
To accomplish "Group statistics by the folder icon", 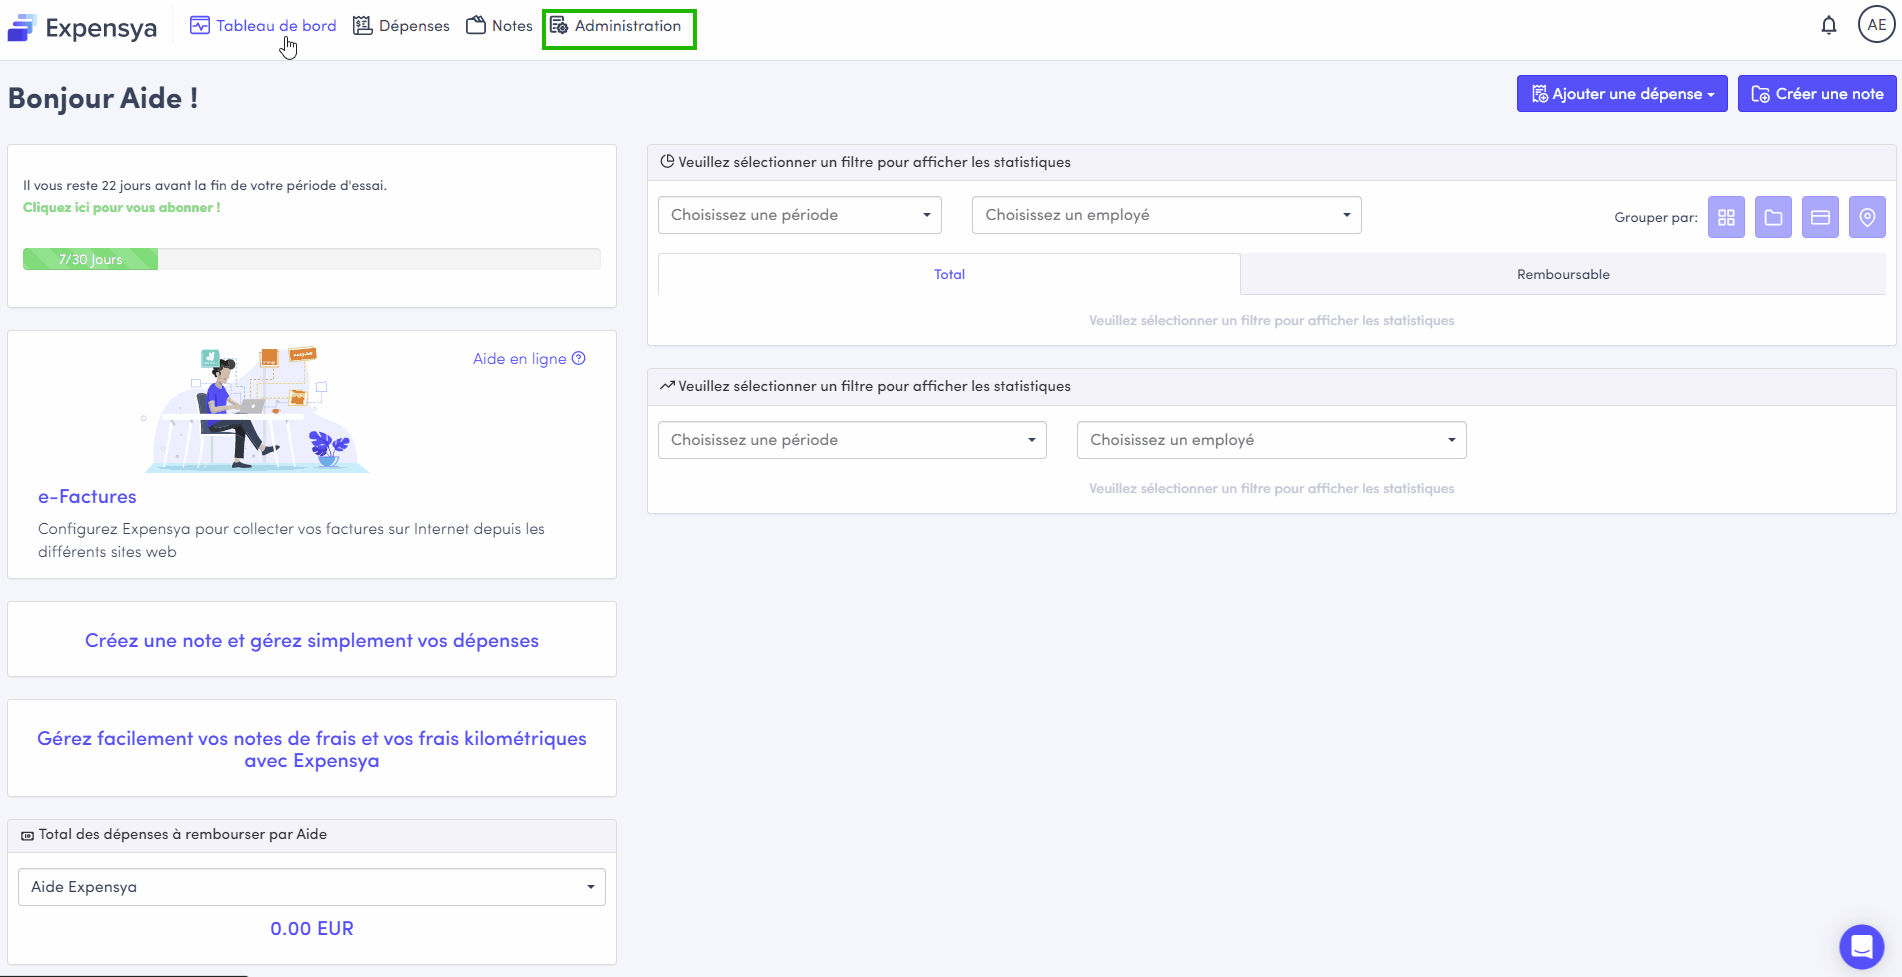I will [x=1773, y=217].
